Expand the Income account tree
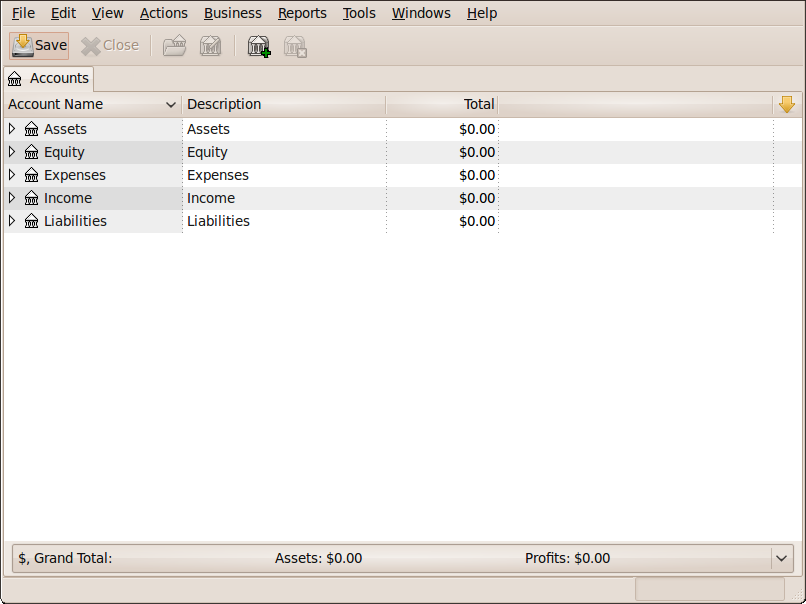 point(12,197)
